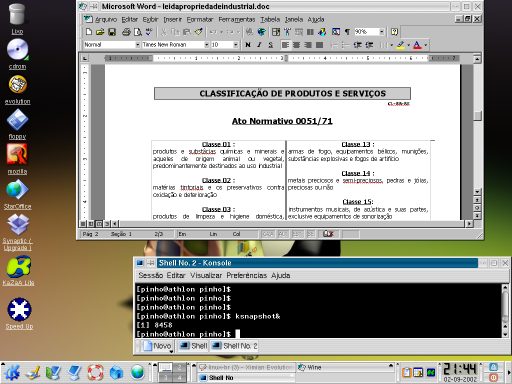Save the document with the floppy icon

112,32
